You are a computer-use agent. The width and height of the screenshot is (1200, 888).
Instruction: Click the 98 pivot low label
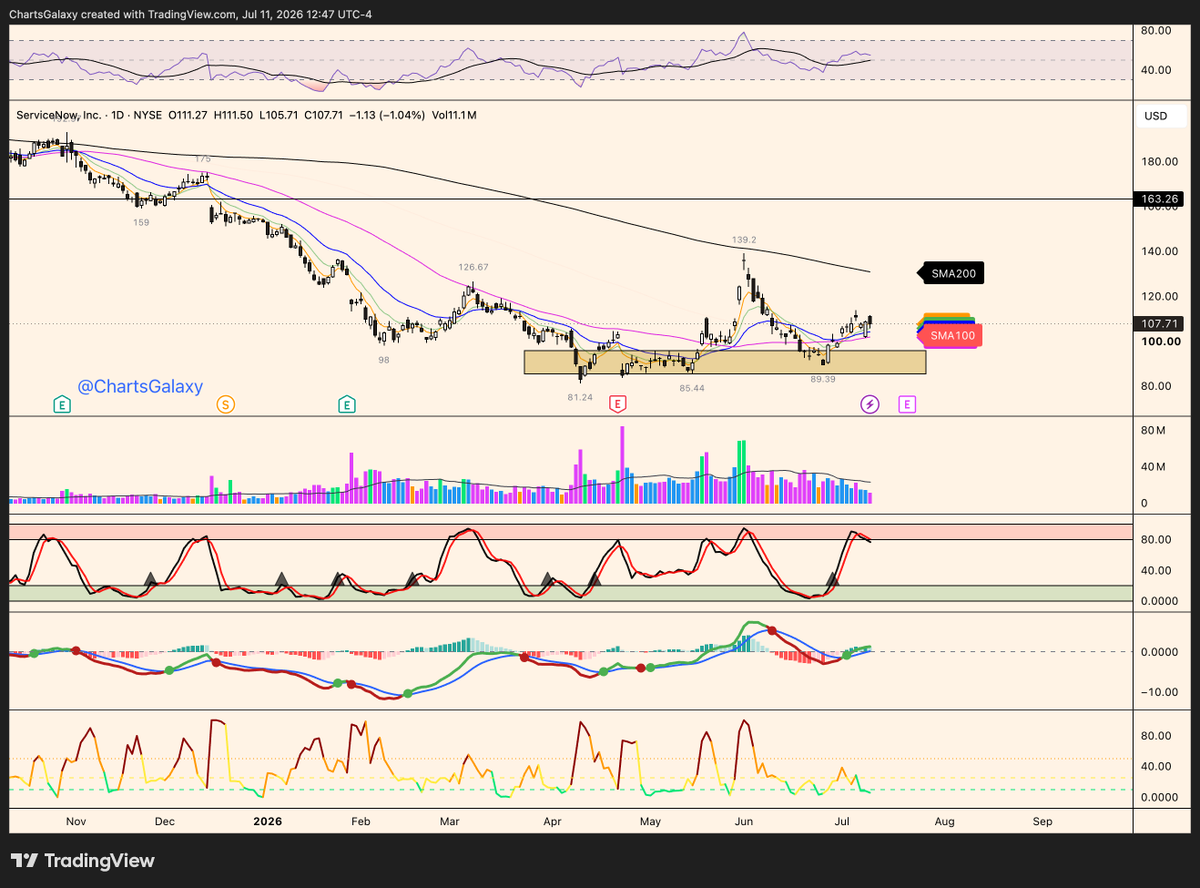tap(383, 359)
